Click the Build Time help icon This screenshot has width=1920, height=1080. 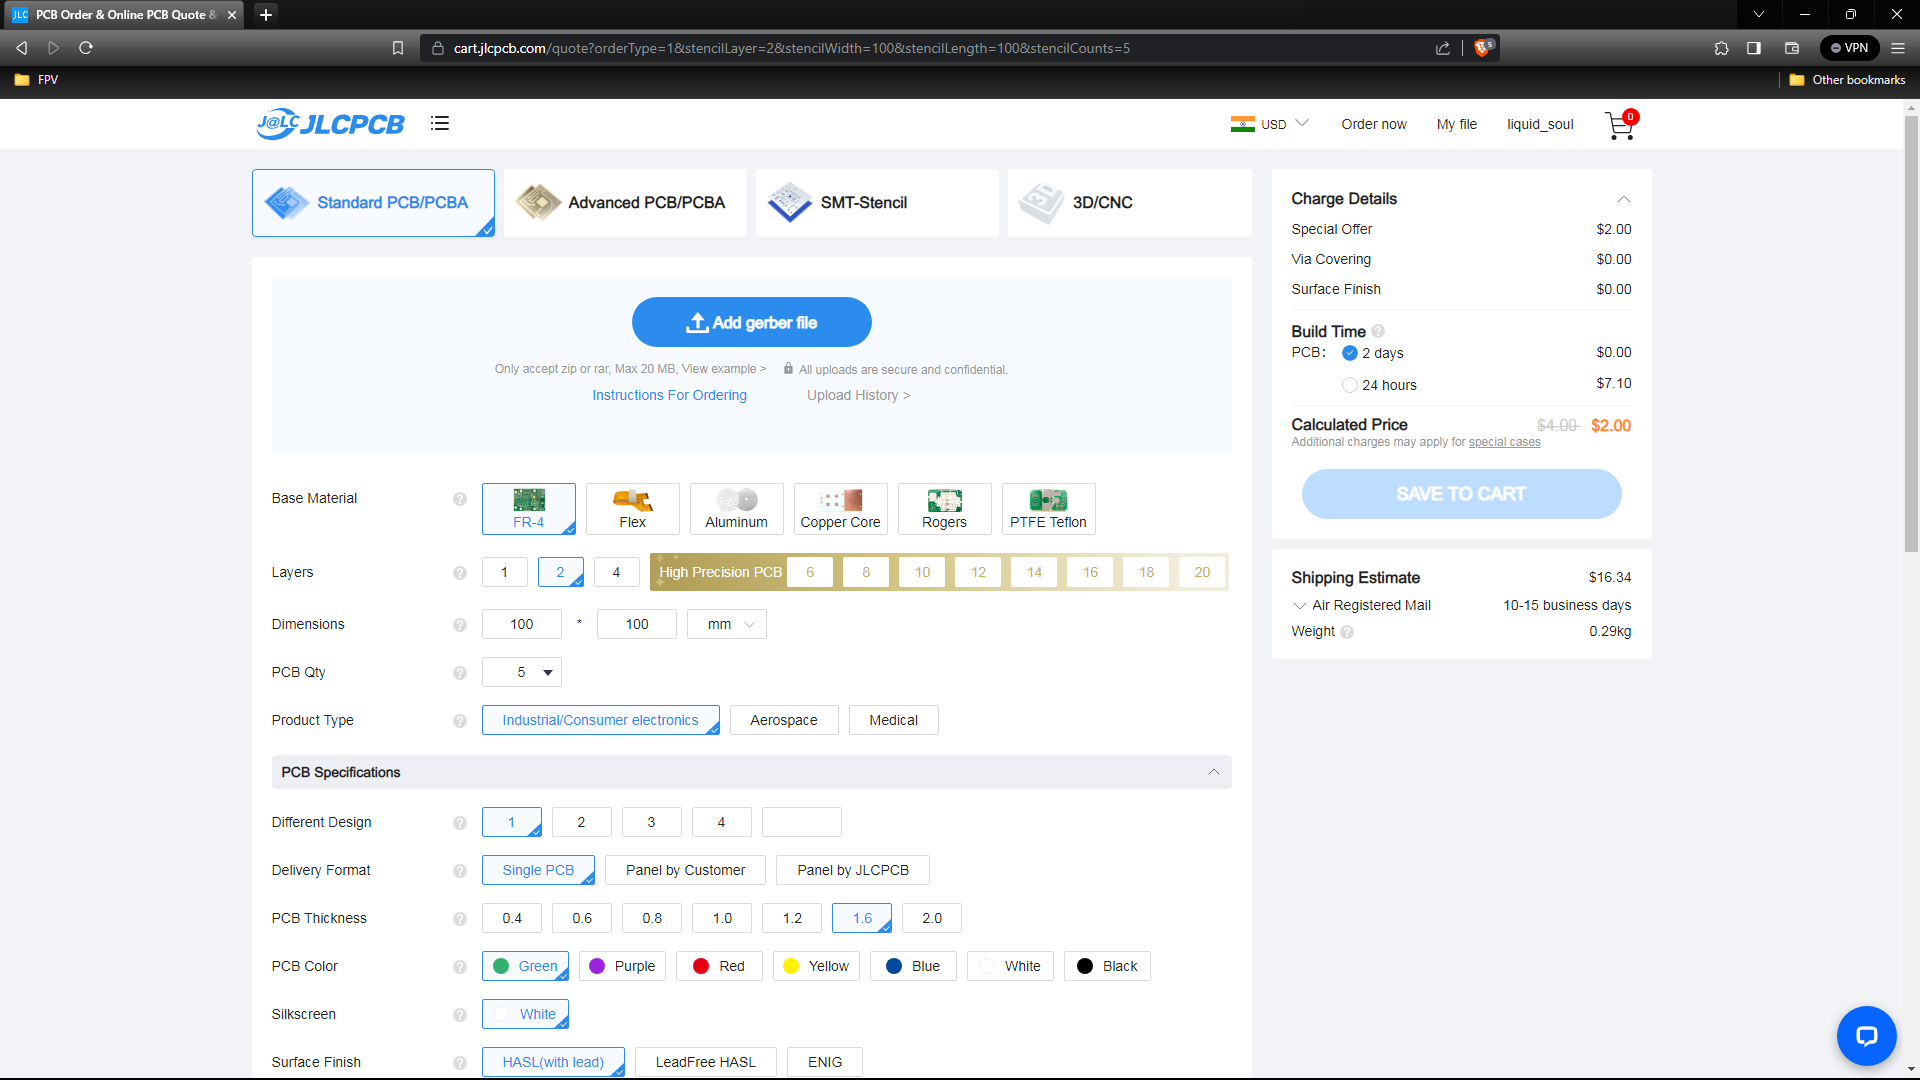(x=1378, y=332)
